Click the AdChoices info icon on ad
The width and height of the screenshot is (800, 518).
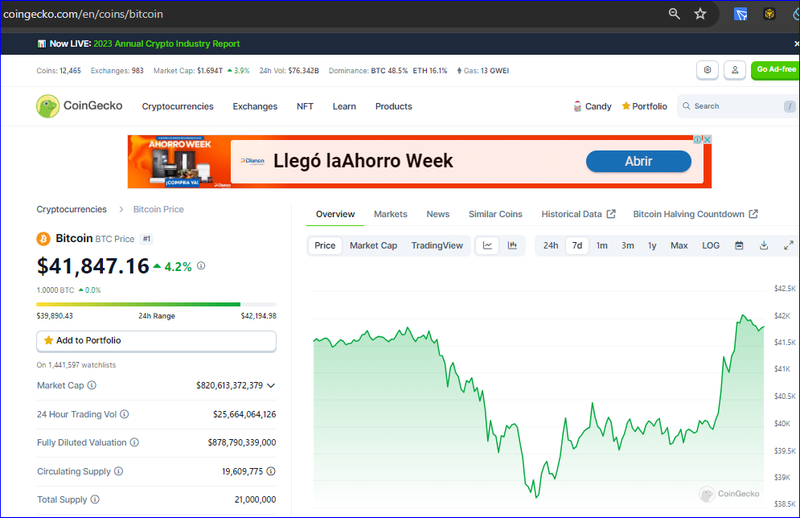[697, 139]
